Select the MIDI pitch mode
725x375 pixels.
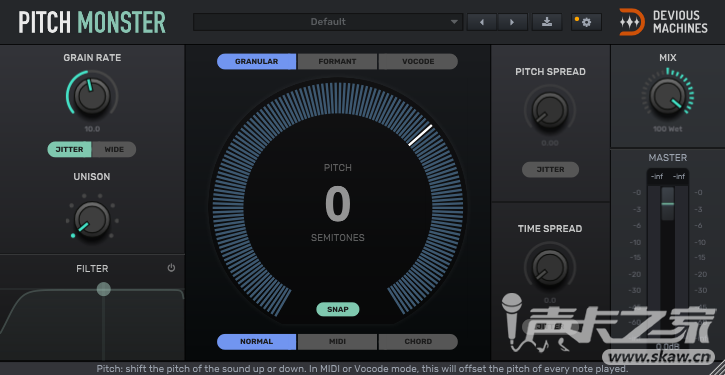point(338,342)
